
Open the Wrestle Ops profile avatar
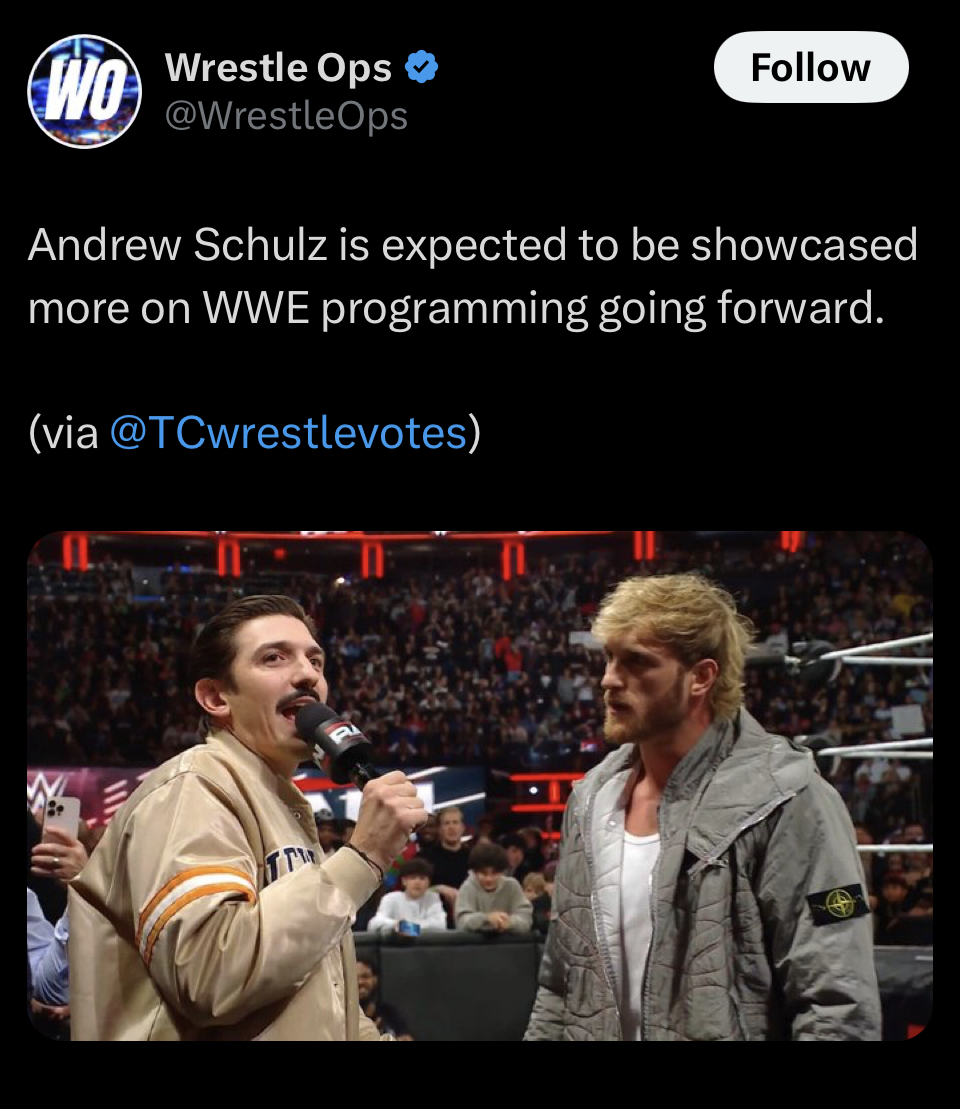coord(84,91)
